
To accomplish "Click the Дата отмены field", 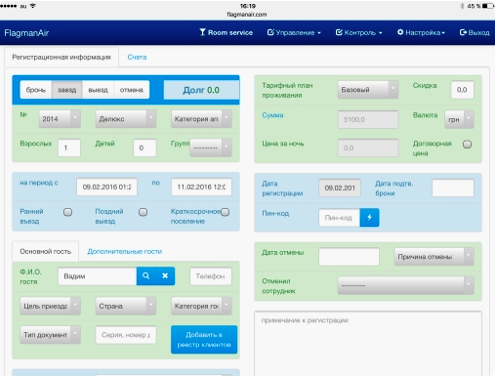I will click(349, 257).
